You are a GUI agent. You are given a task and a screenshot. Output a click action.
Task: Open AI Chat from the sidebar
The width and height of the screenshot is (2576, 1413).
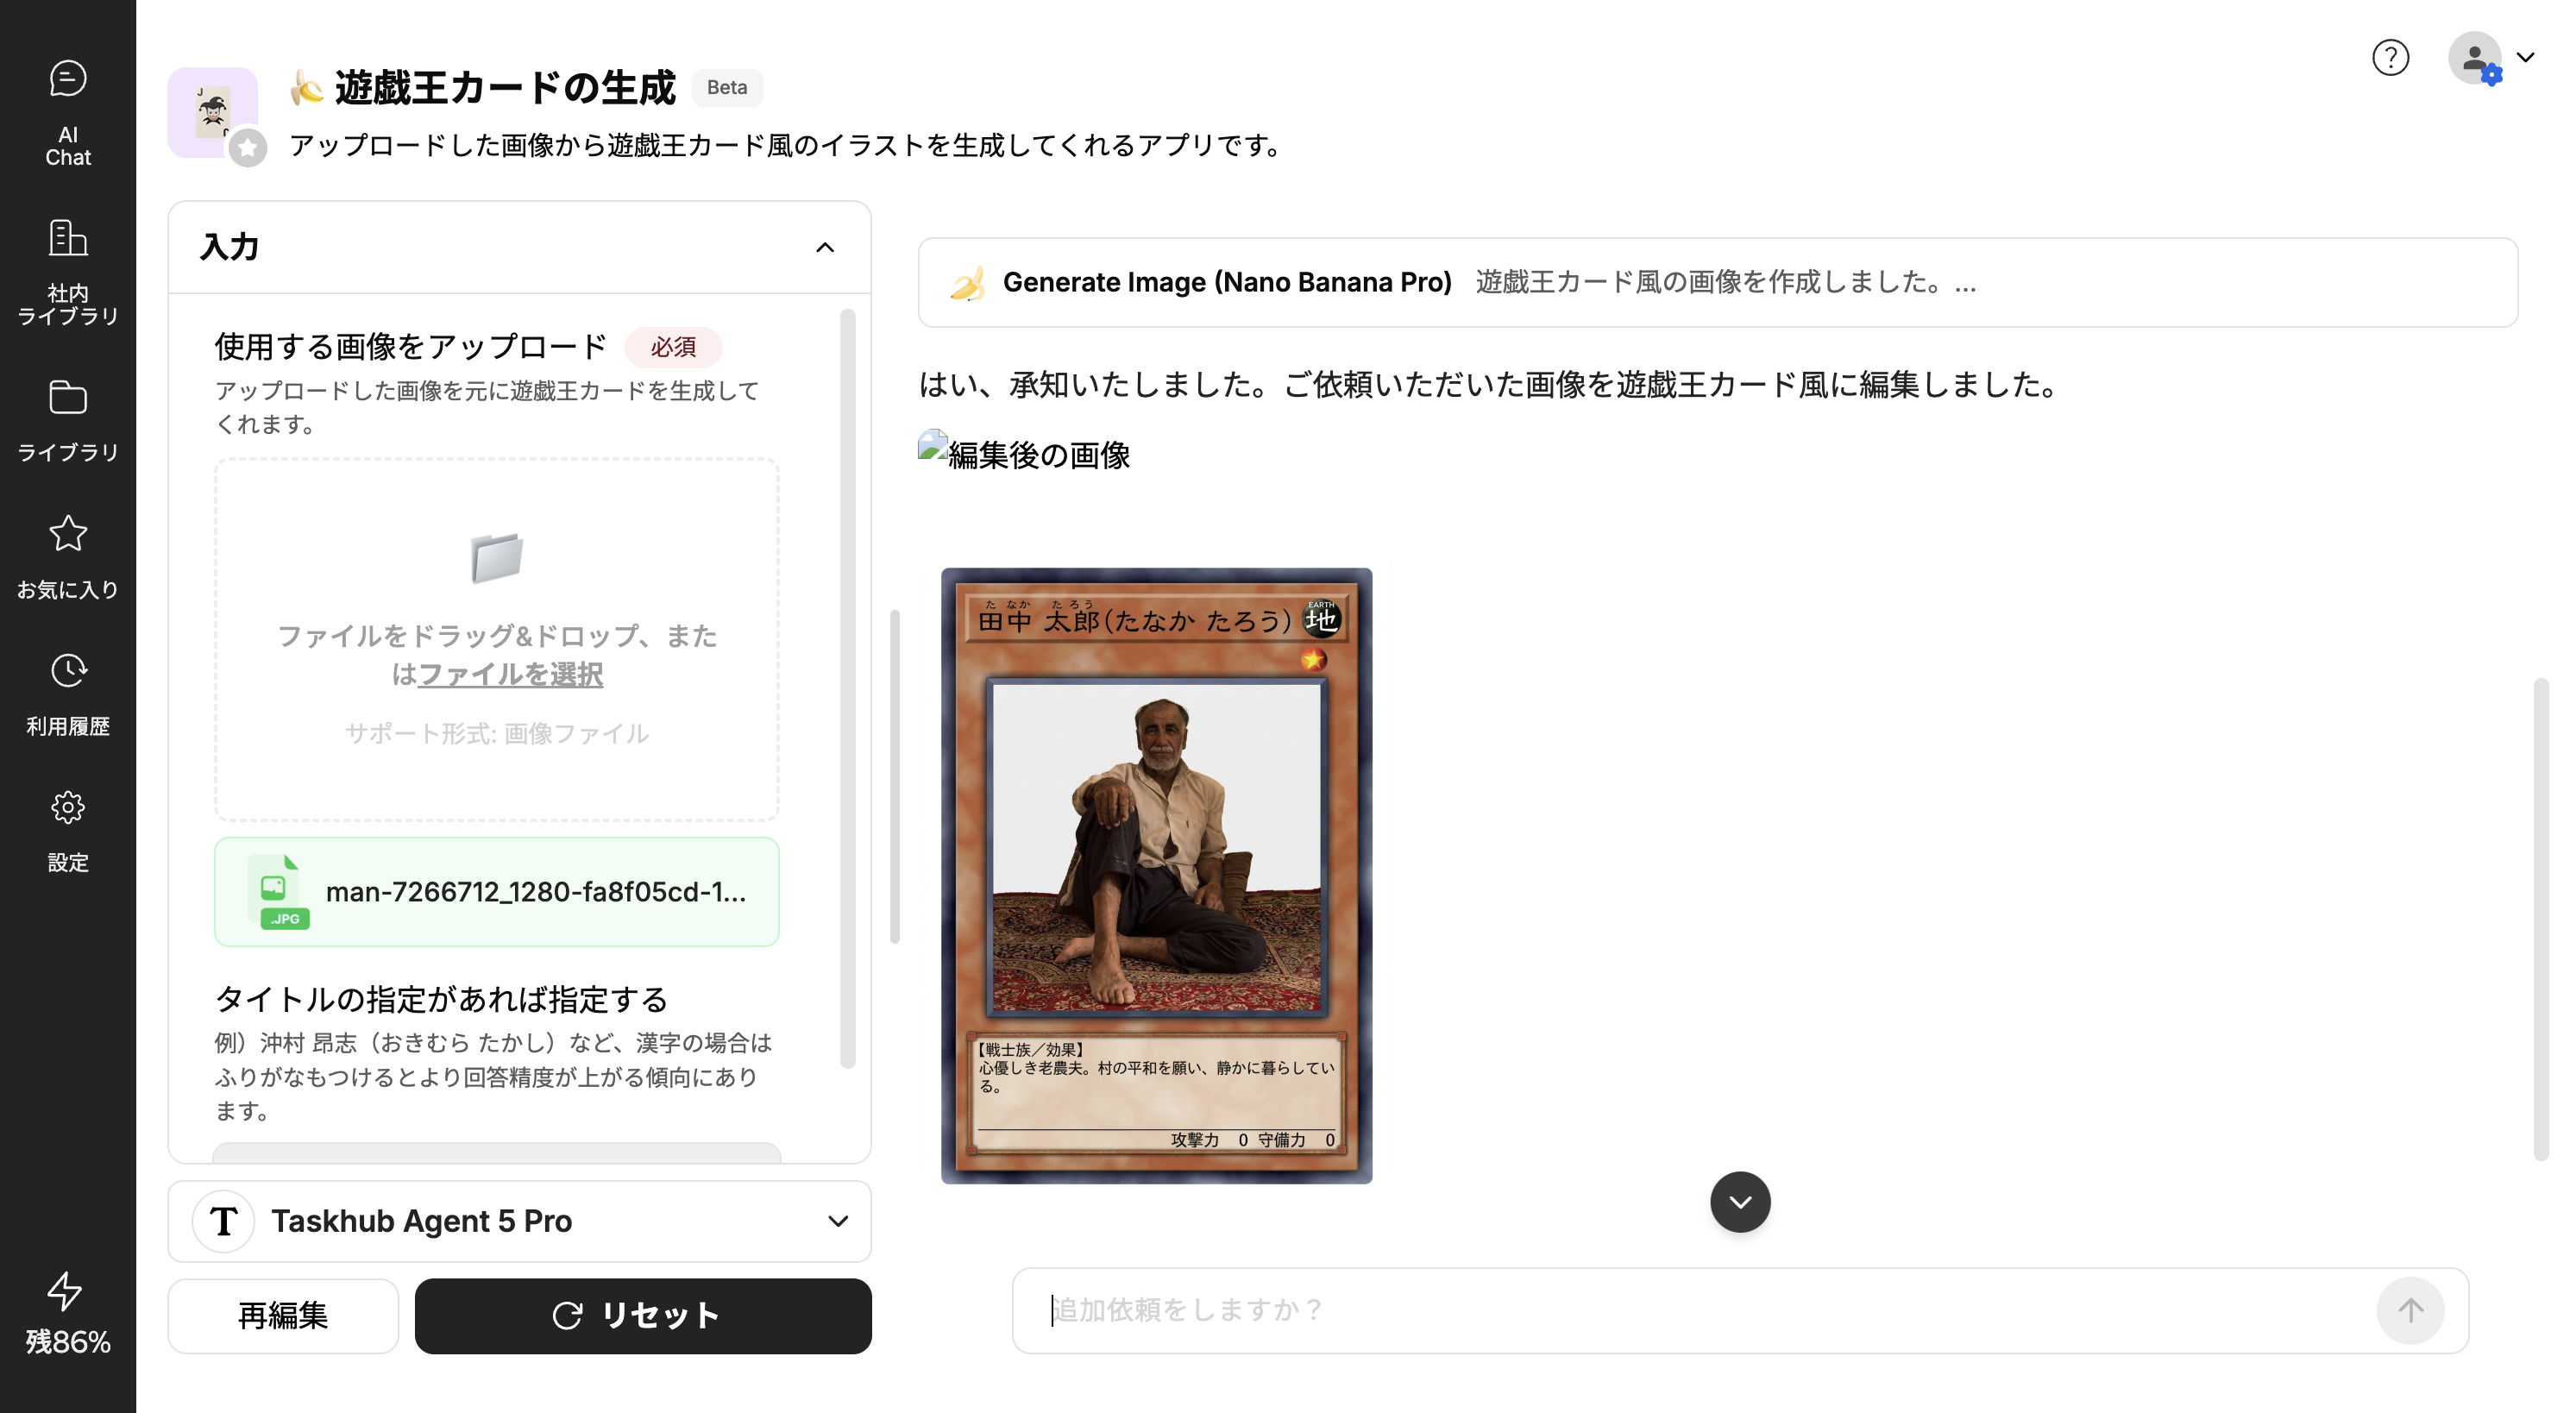[x=68, y=113]
